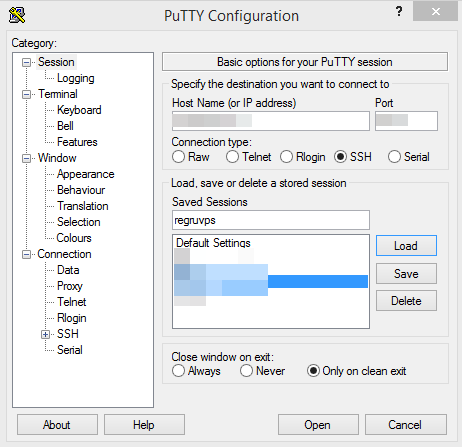Open the Logging category
The image size is (462, 447).
point(76,78)
